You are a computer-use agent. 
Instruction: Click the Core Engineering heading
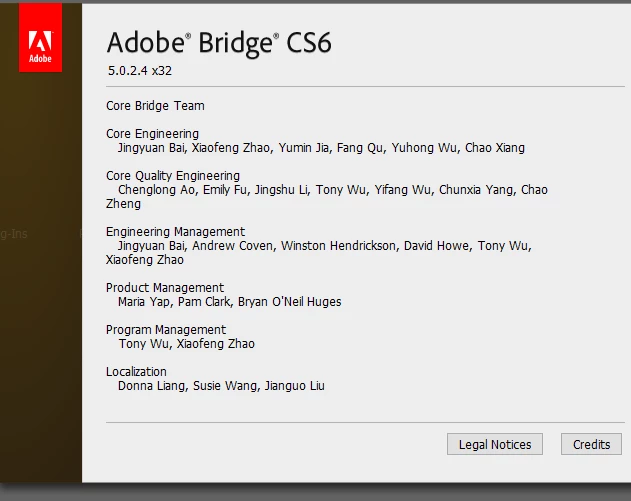[152, 134]
